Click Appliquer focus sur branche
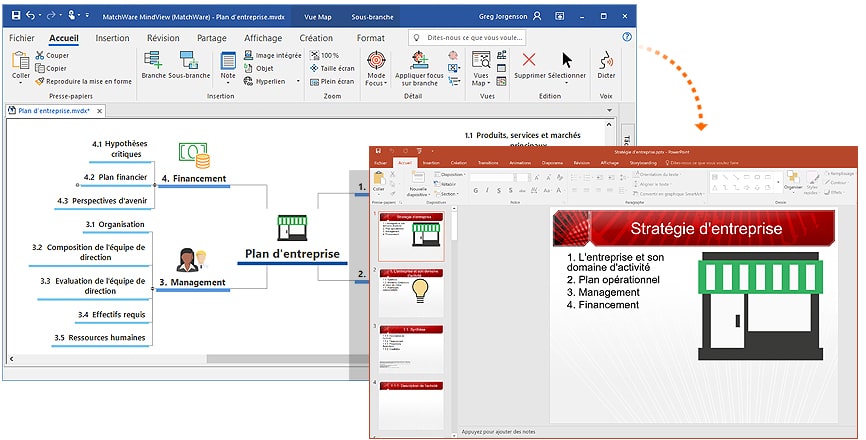The height and width of the screenshot is (440, 866). coord(419,68)
